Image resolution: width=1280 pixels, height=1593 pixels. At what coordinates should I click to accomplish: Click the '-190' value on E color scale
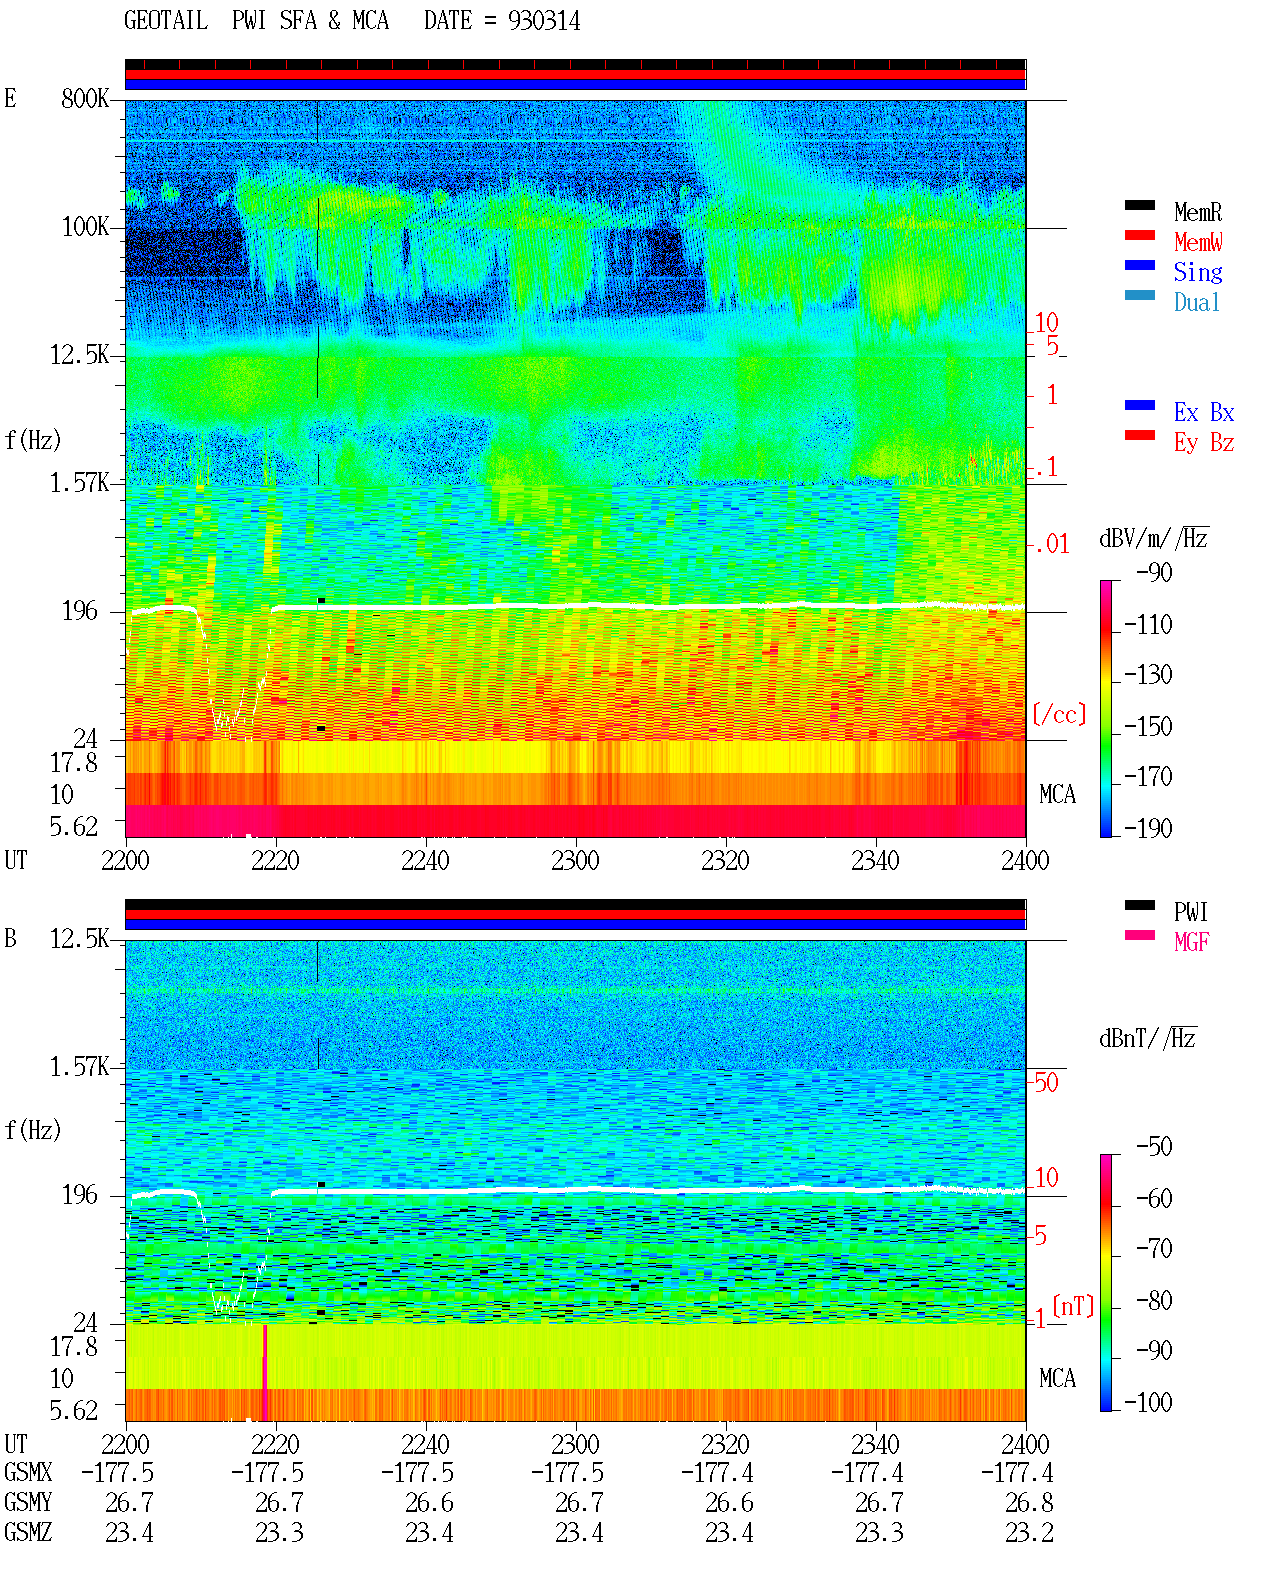click(1148, 828)
